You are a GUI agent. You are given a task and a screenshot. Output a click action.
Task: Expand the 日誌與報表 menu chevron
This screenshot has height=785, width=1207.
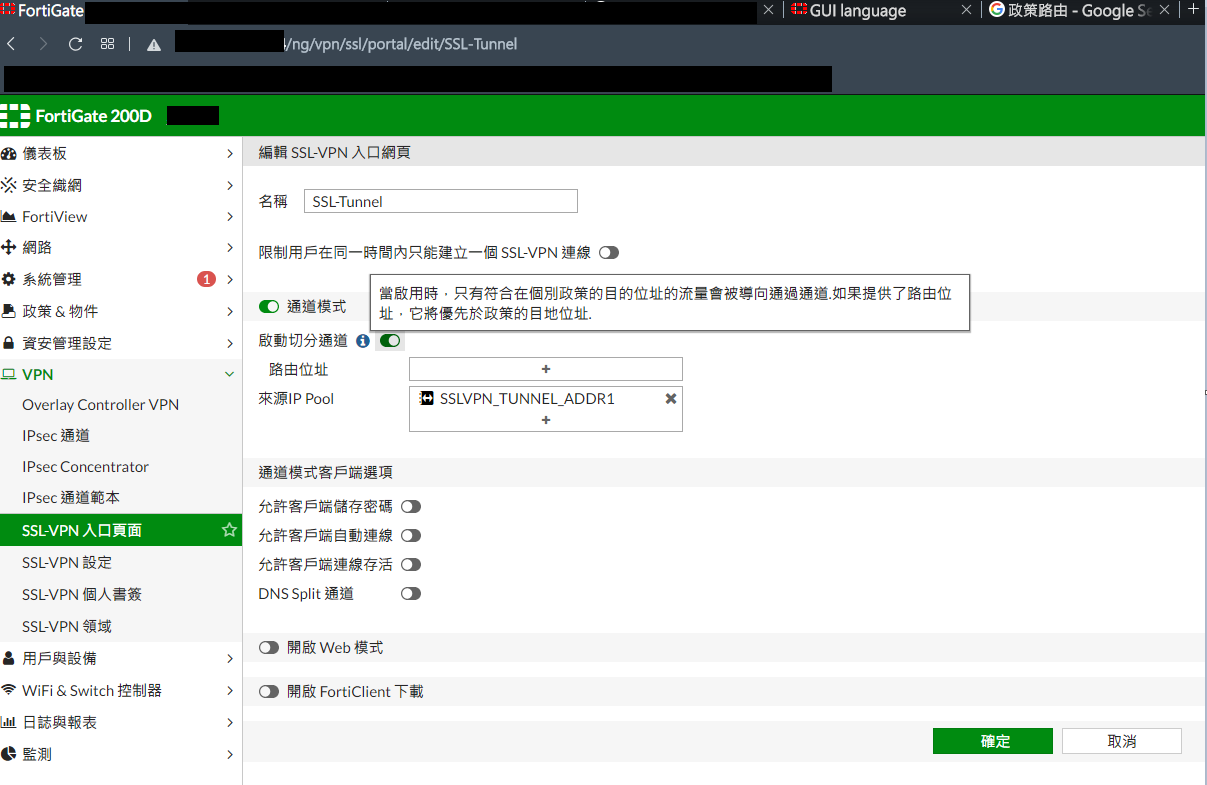tap(230, 723)
